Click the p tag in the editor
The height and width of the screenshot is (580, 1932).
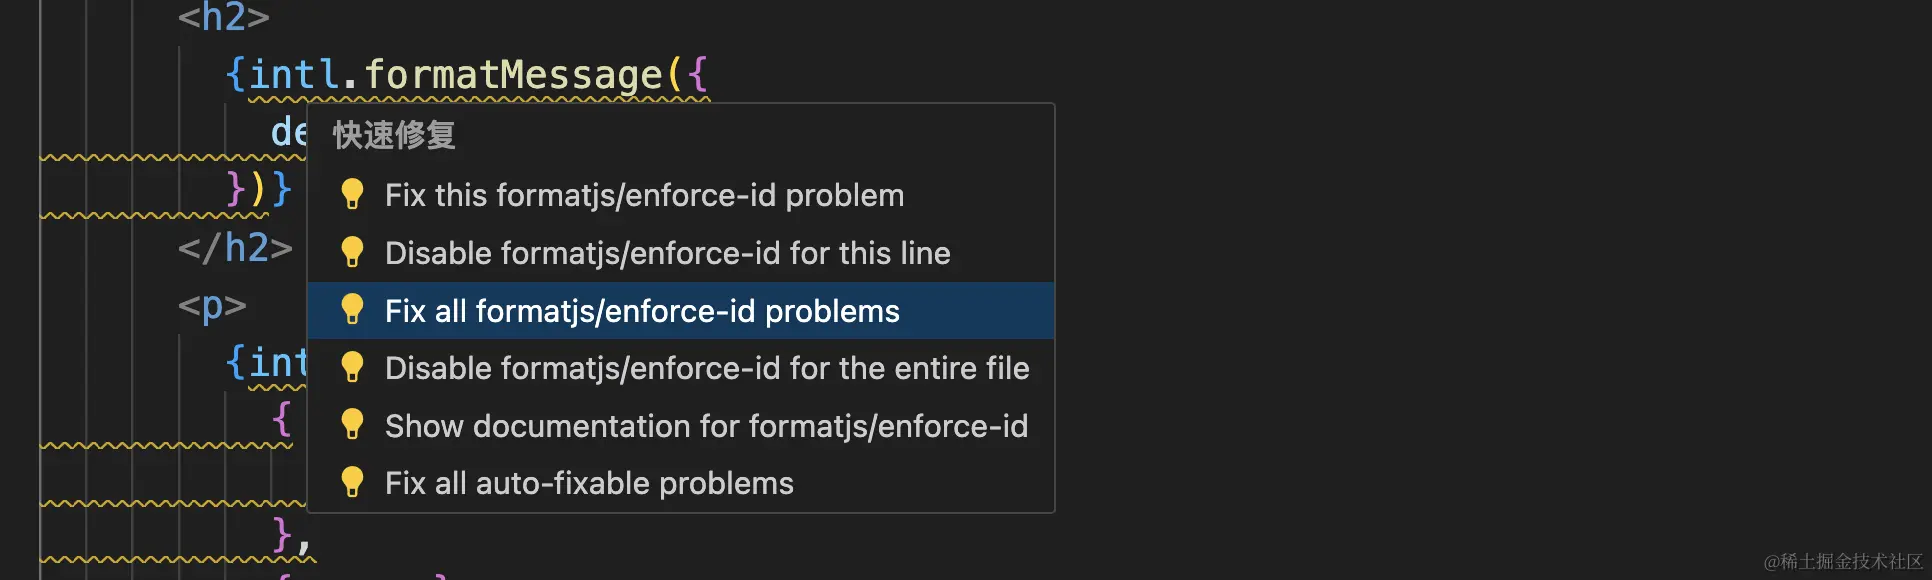pos(212,306)
